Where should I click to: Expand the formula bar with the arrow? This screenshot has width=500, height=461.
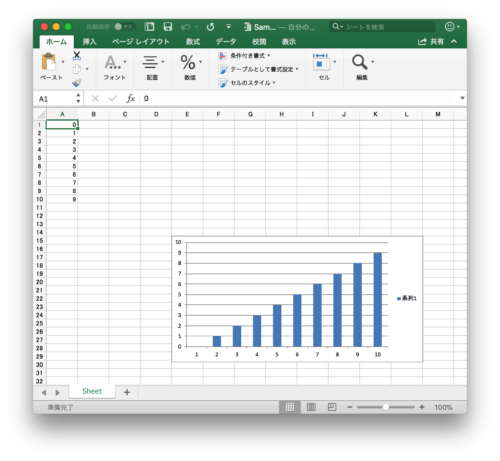pos(462,98)
